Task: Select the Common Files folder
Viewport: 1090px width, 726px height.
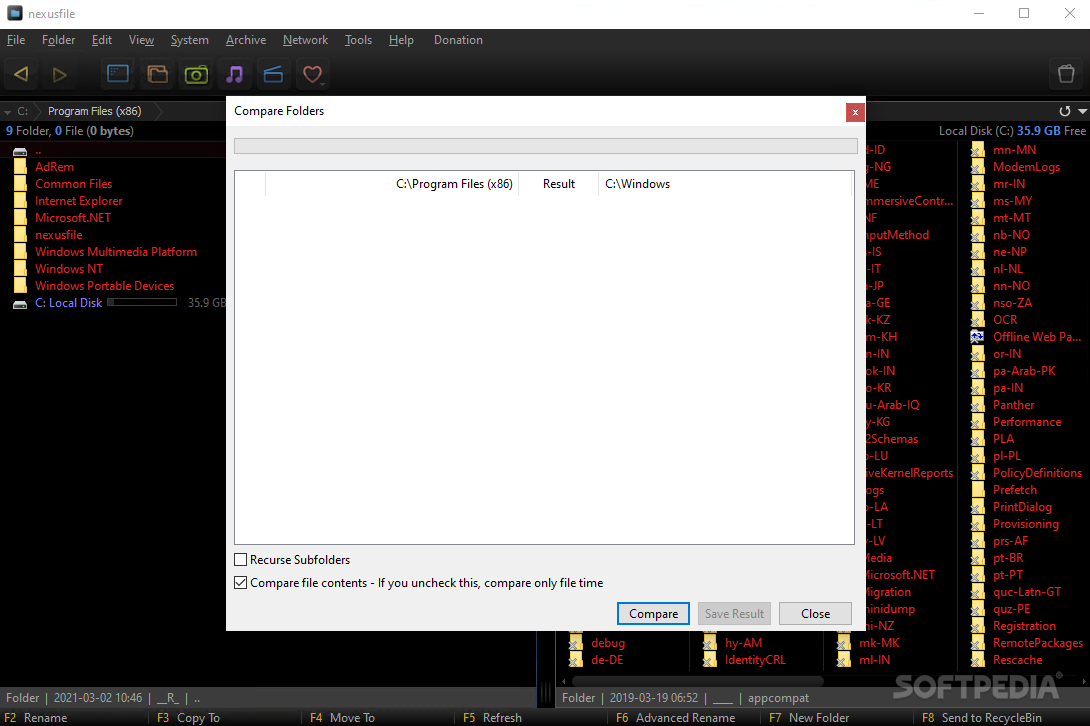Action: click(74, 184)
